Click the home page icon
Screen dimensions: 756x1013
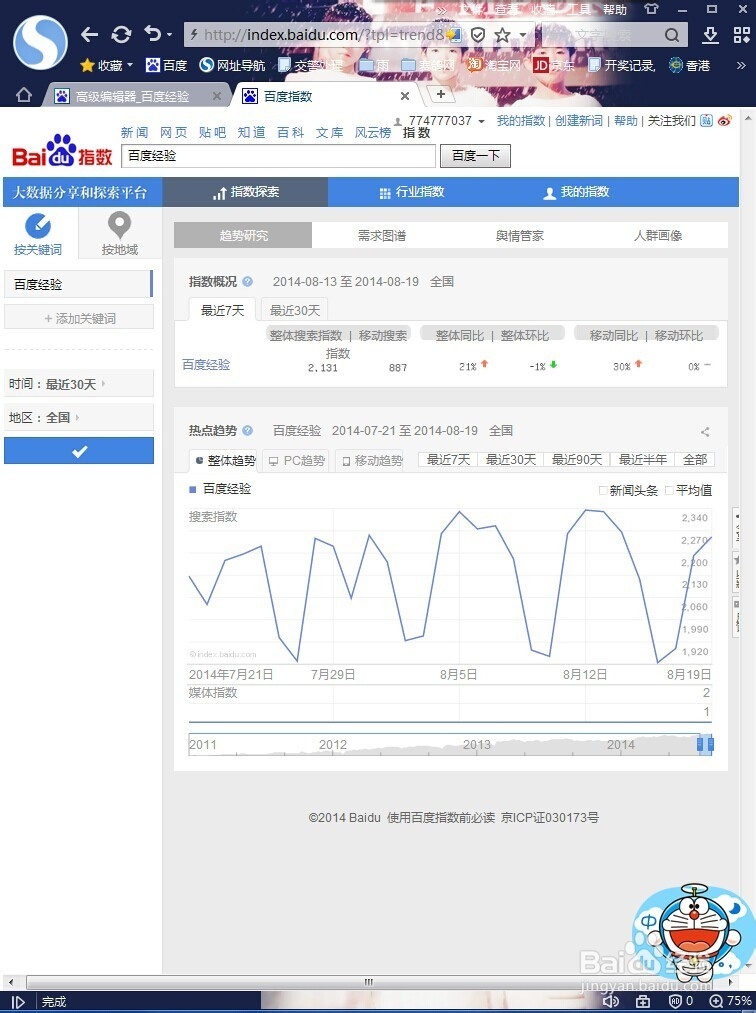point(24,95)
